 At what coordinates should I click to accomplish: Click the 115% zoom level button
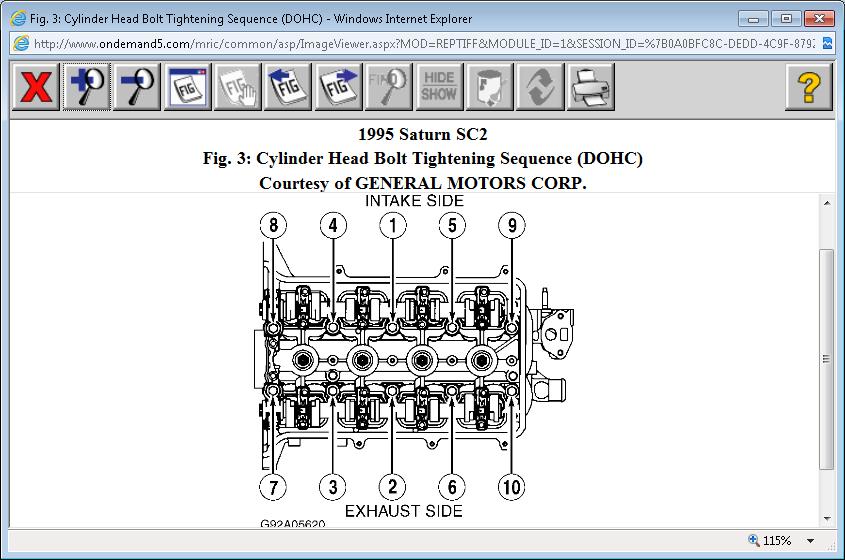(x=770, y=541)
